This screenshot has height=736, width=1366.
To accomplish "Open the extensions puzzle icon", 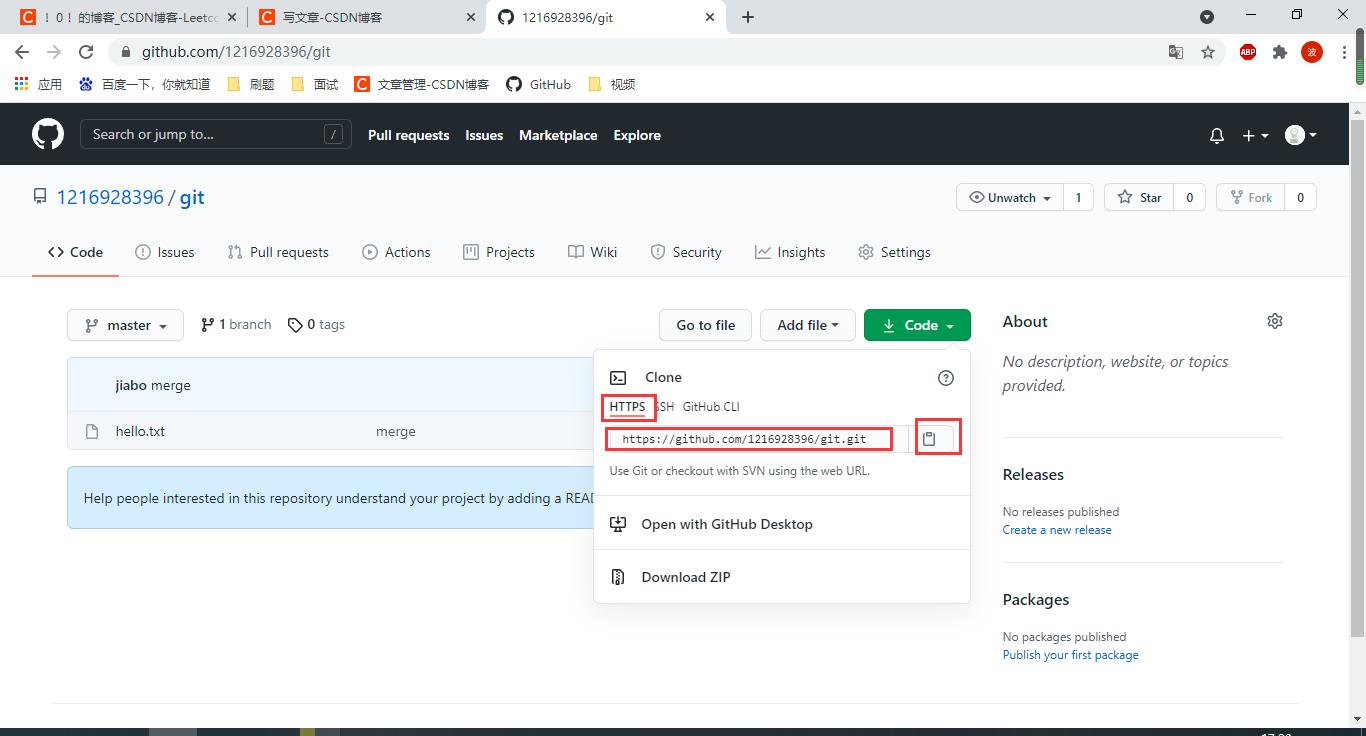I will tap(1279, 52).
